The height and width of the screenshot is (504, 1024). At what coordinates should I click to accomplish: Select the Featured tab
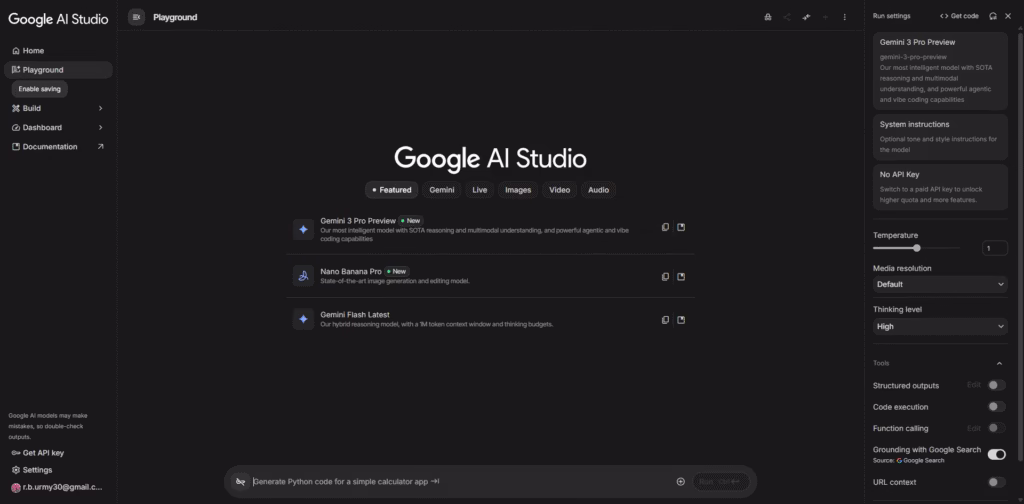(x=392, y=190)
